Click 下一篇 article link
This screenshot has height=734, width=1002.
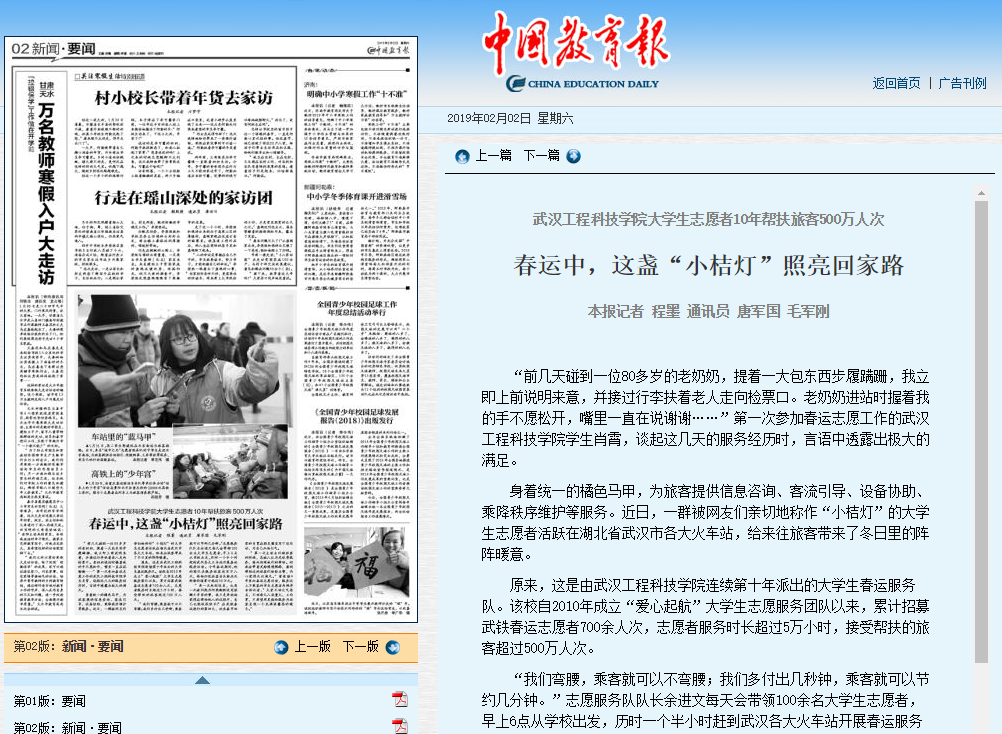541,155
